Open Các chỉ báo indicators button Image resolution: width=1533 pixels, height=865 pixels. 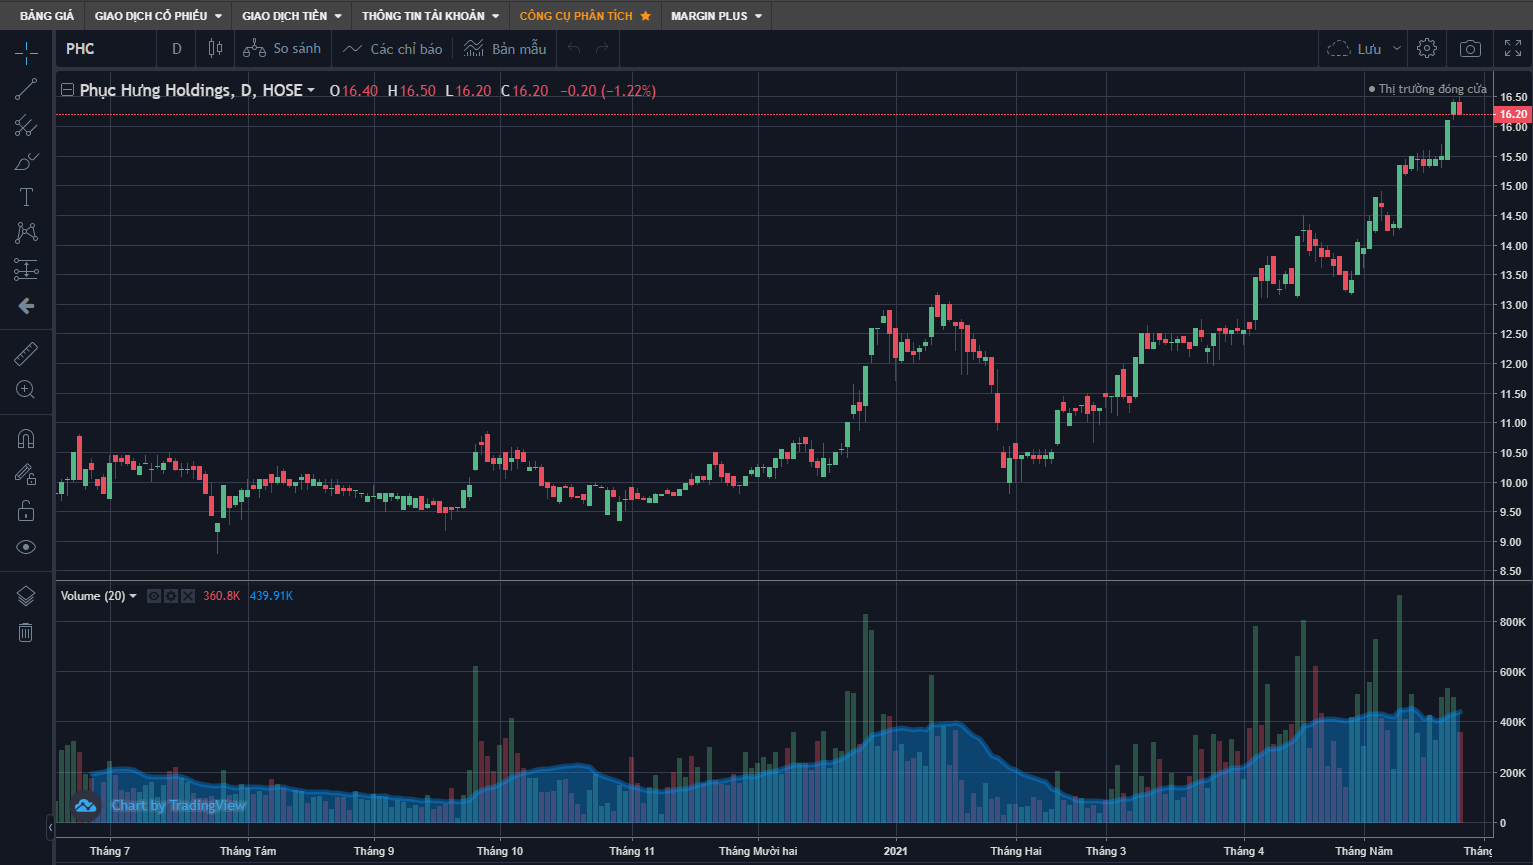393,49
